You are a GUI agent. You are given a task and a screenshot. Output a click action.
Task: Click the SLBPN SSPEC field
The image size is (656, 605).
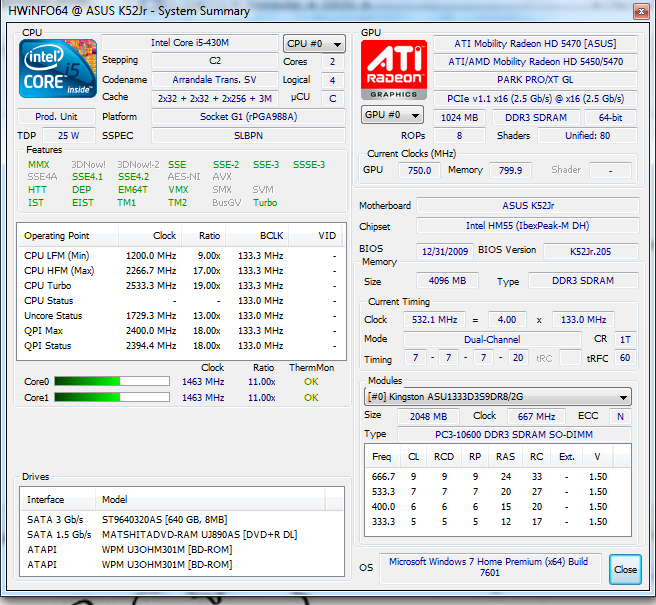249,136
